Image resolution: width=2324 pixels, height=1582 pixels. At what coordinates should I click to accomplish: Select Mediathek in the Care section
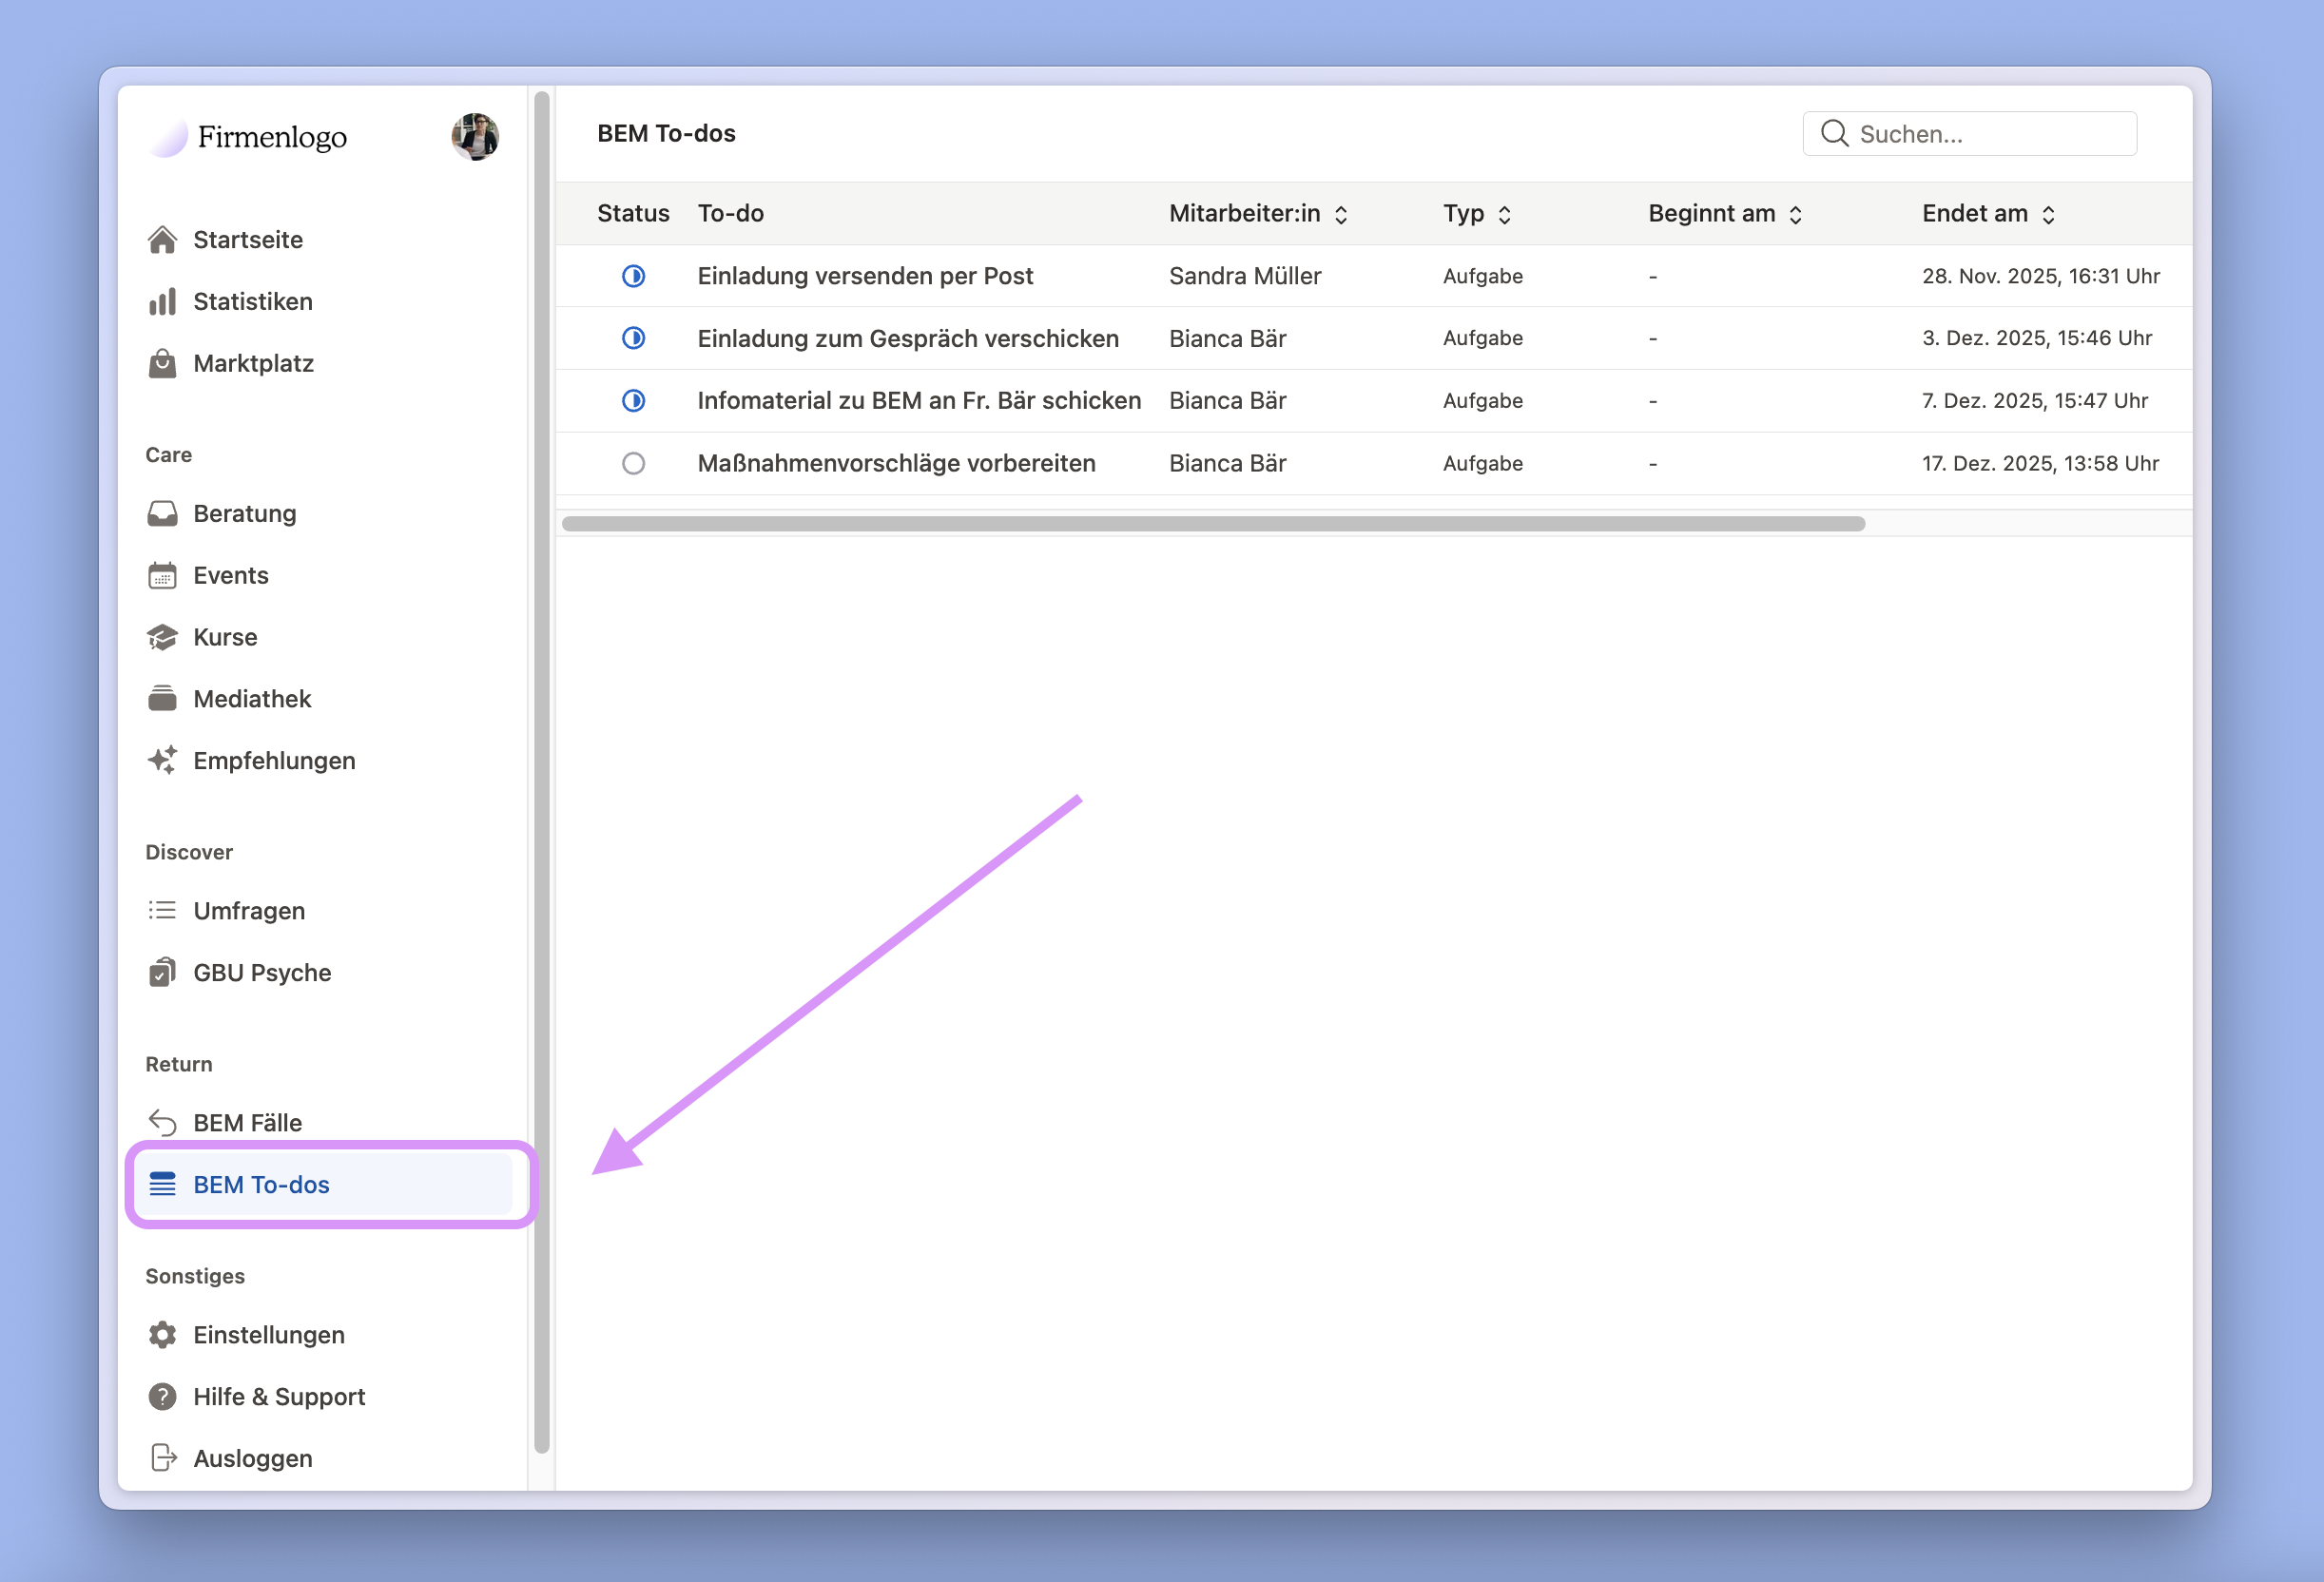pos(252,699)
